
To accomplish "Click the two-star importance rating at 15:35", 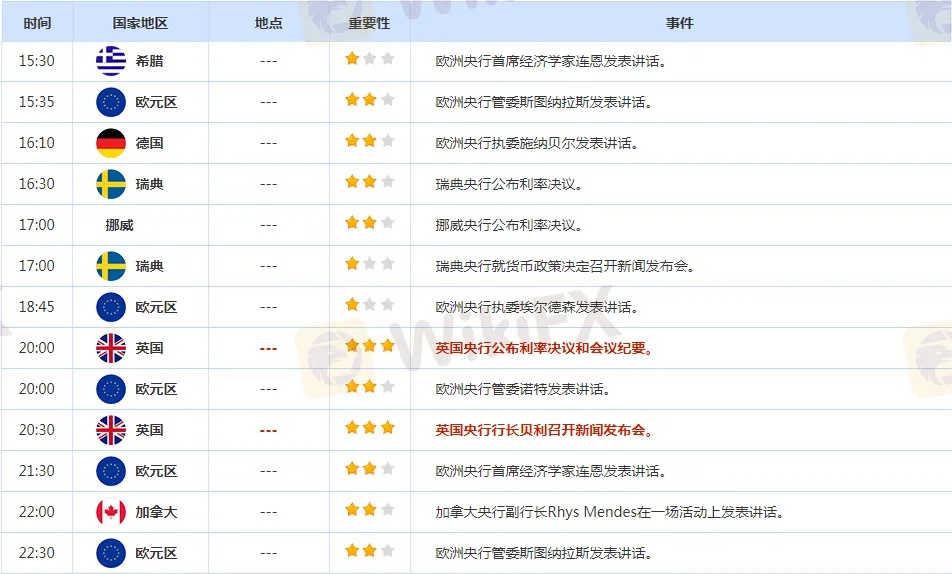I will [370, 100].
